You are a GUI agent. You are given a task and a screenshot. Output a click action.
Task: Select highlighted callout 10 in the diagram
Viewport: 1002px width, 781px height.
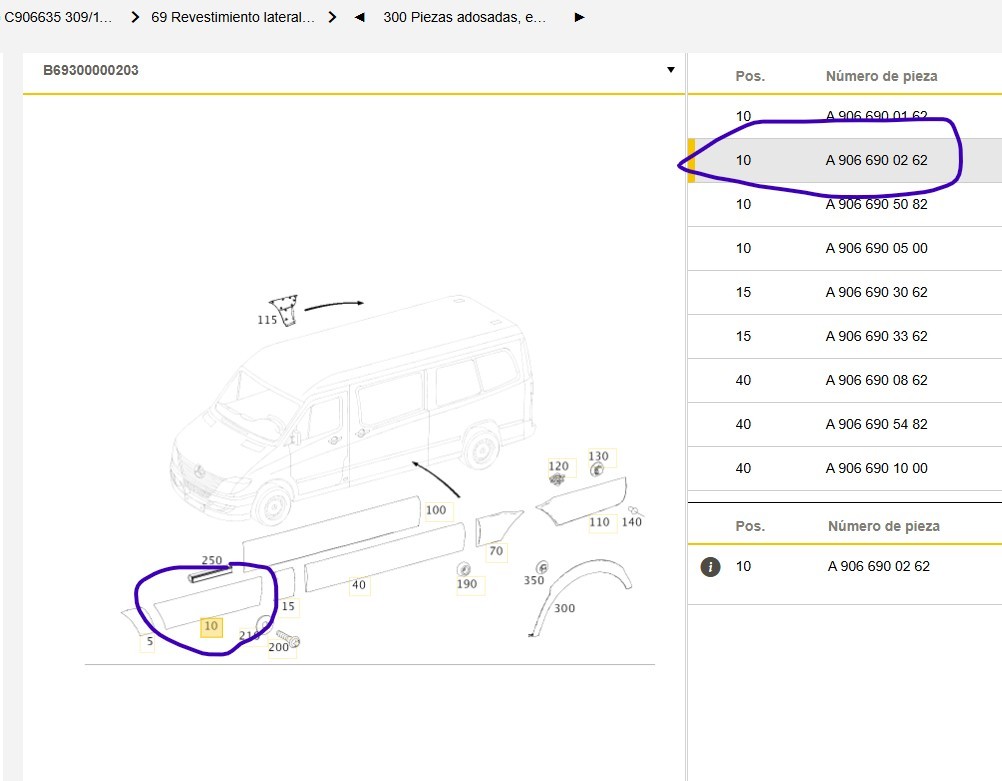pyautogui.click(x=211, y=627)
